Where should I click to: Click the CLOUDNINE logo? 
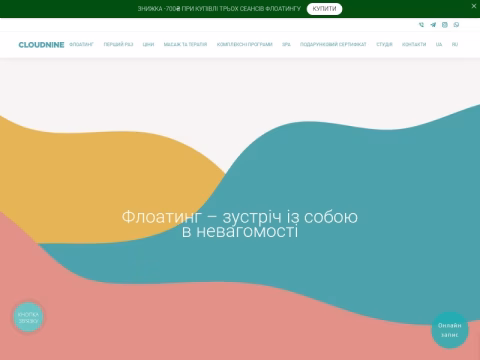pyautogui.click(x=41, y=45)
